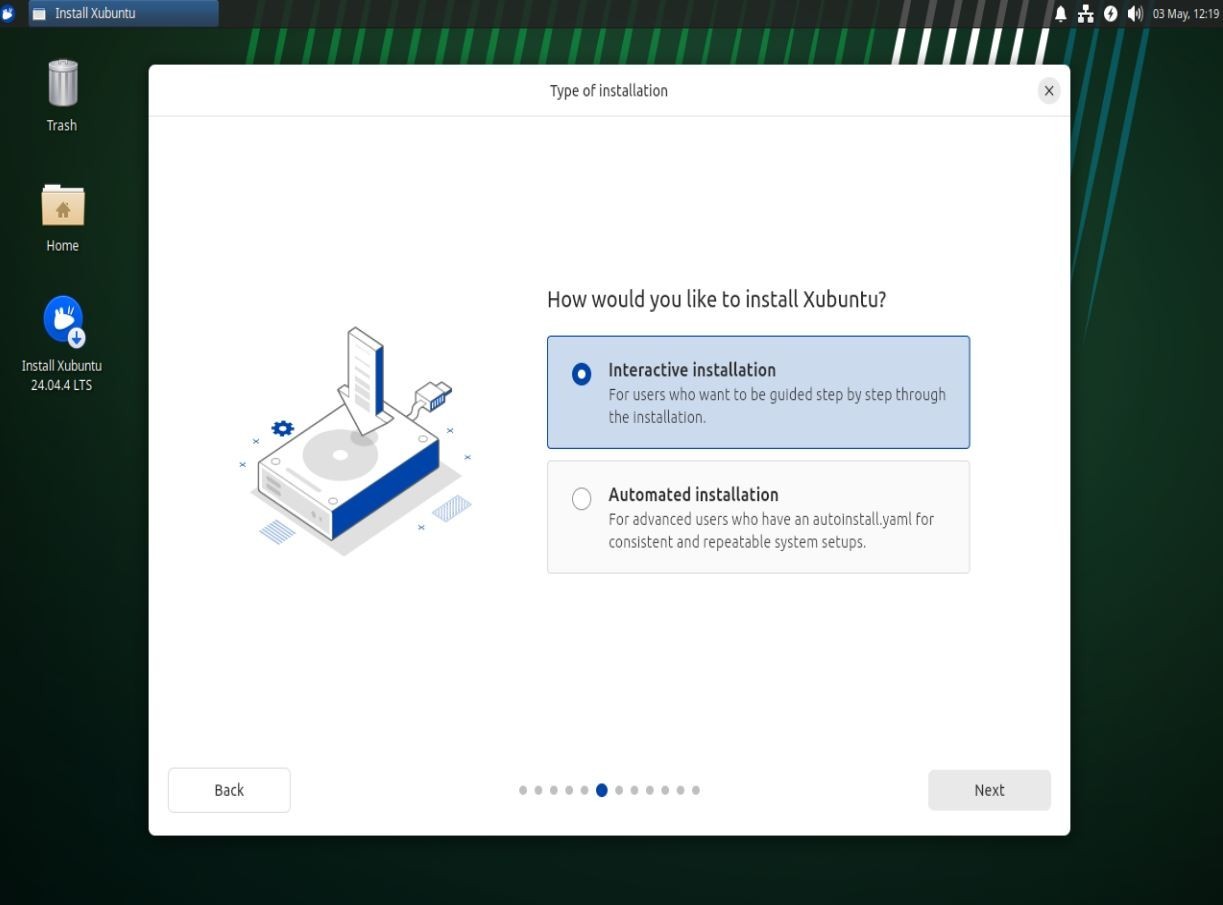Click the highlighted current step dot

tap(601, 790)
